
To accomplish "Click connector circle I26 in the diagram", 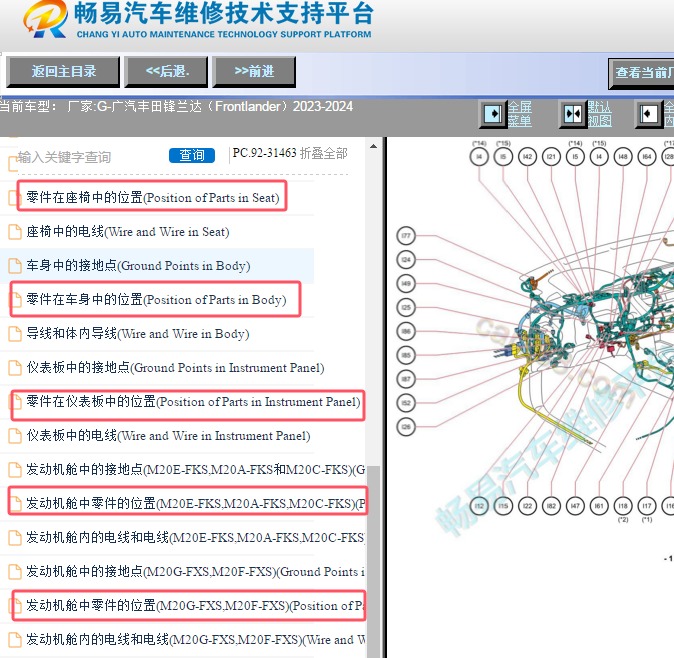I will (x=406, y=427).
